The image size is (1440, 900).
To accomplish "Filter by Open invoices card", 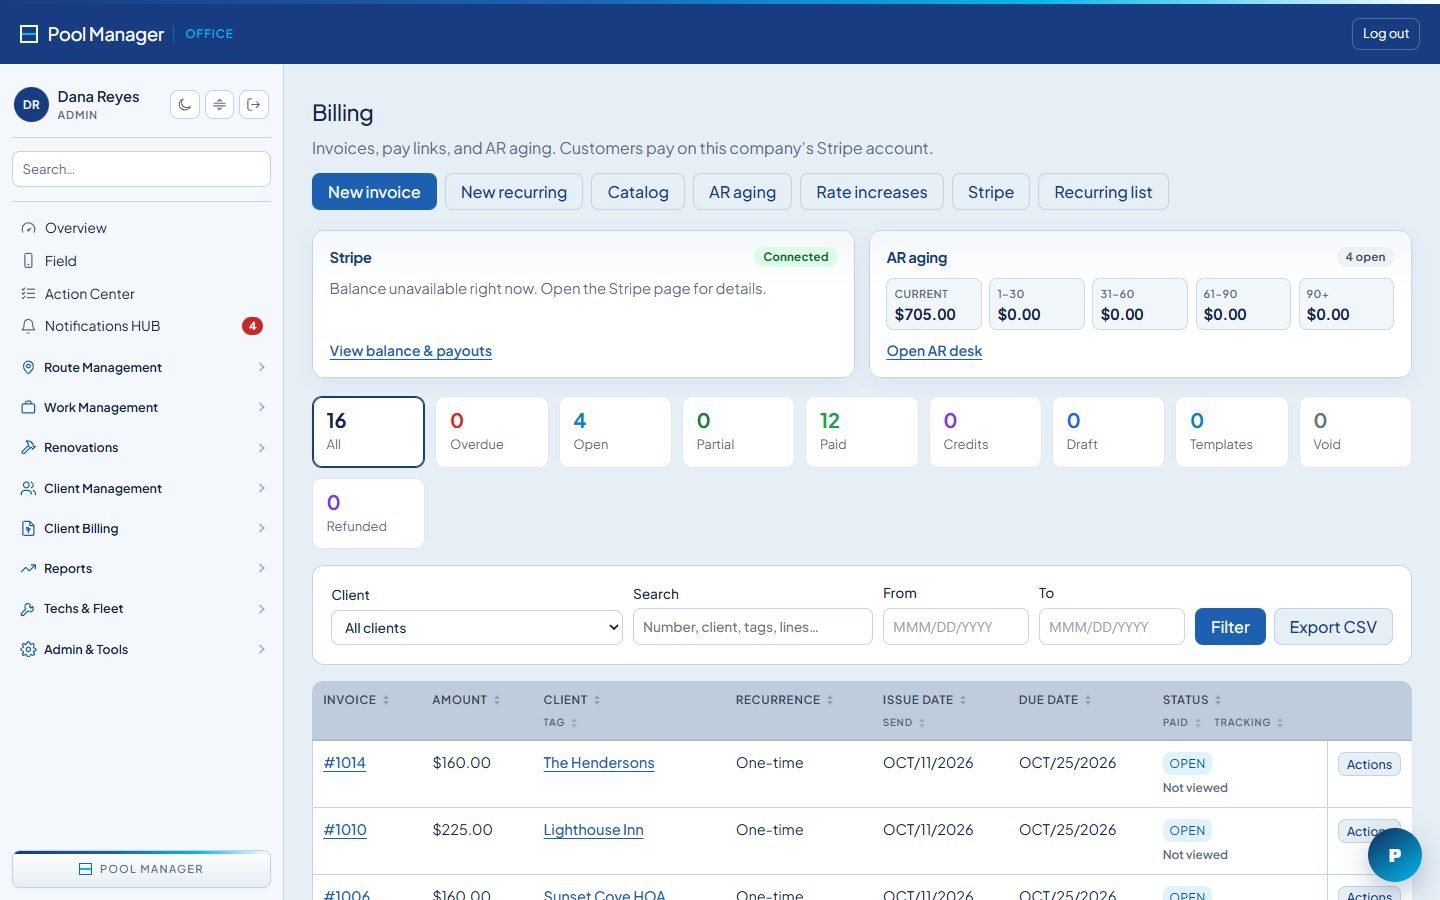I will pyautogui.click(x=615, y=432).
